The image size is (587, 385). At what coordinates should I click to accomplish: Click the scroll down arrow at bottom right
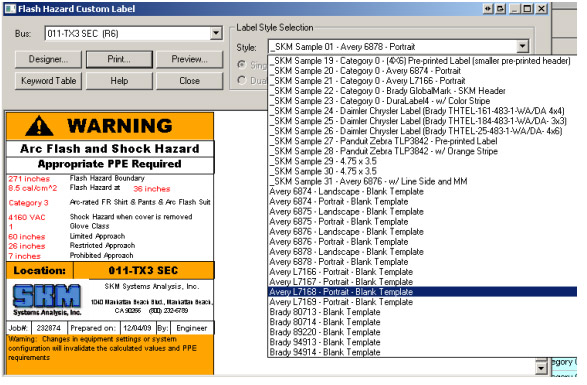pyautogui.click(x=541, y=369)
